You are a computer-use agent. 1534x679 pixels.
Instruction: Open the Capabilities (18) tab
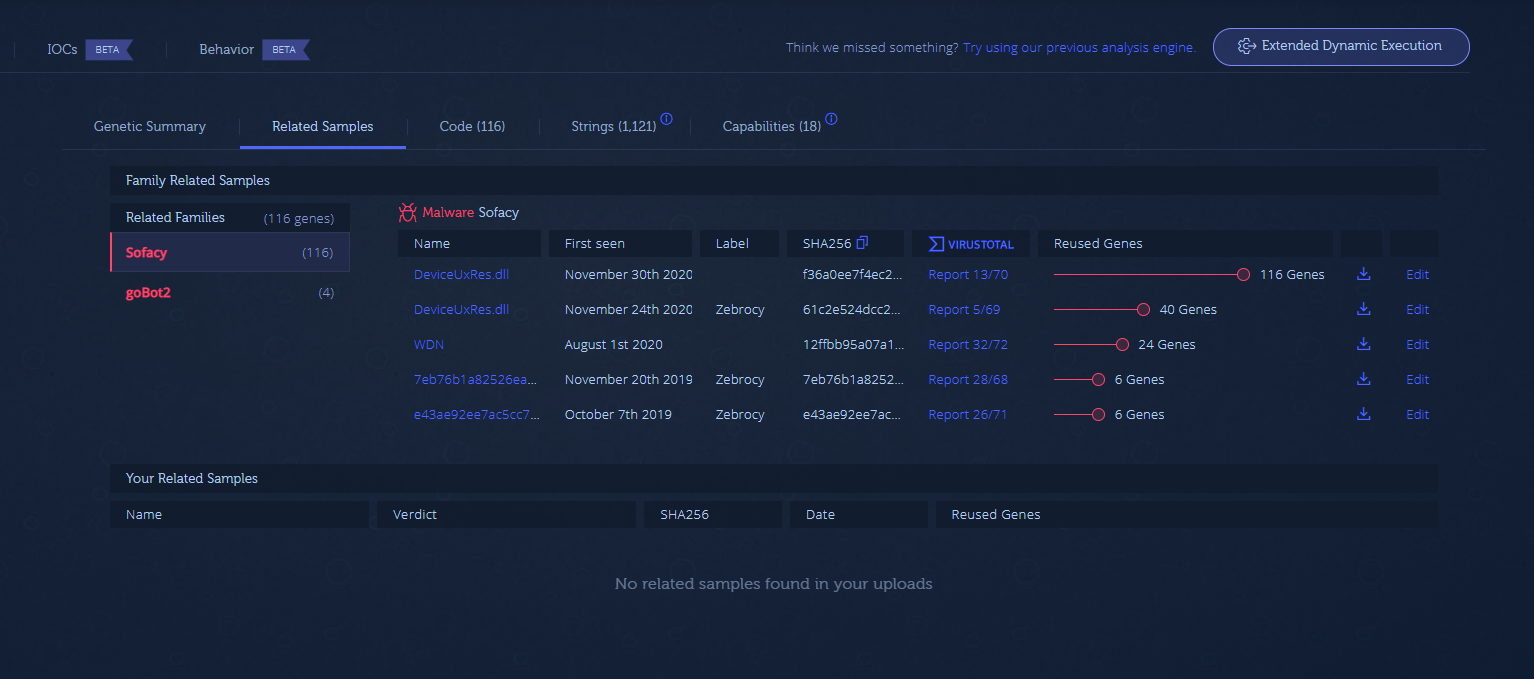[x=771, y=127]
